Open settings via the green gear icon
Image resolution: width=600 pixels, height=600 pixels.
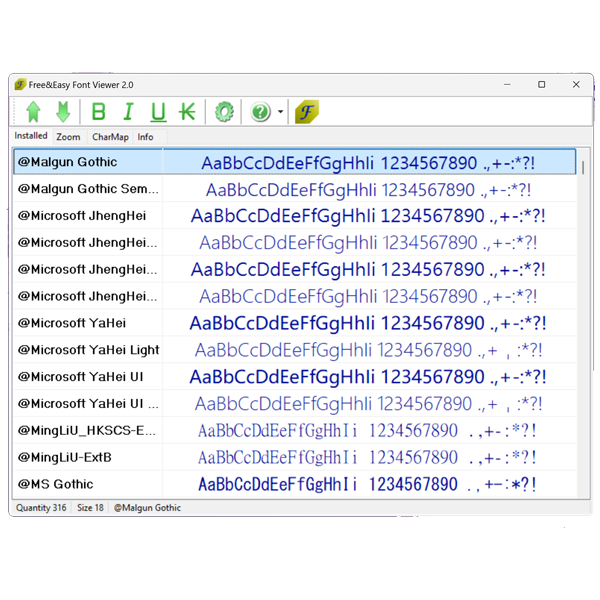click(224, 112)
